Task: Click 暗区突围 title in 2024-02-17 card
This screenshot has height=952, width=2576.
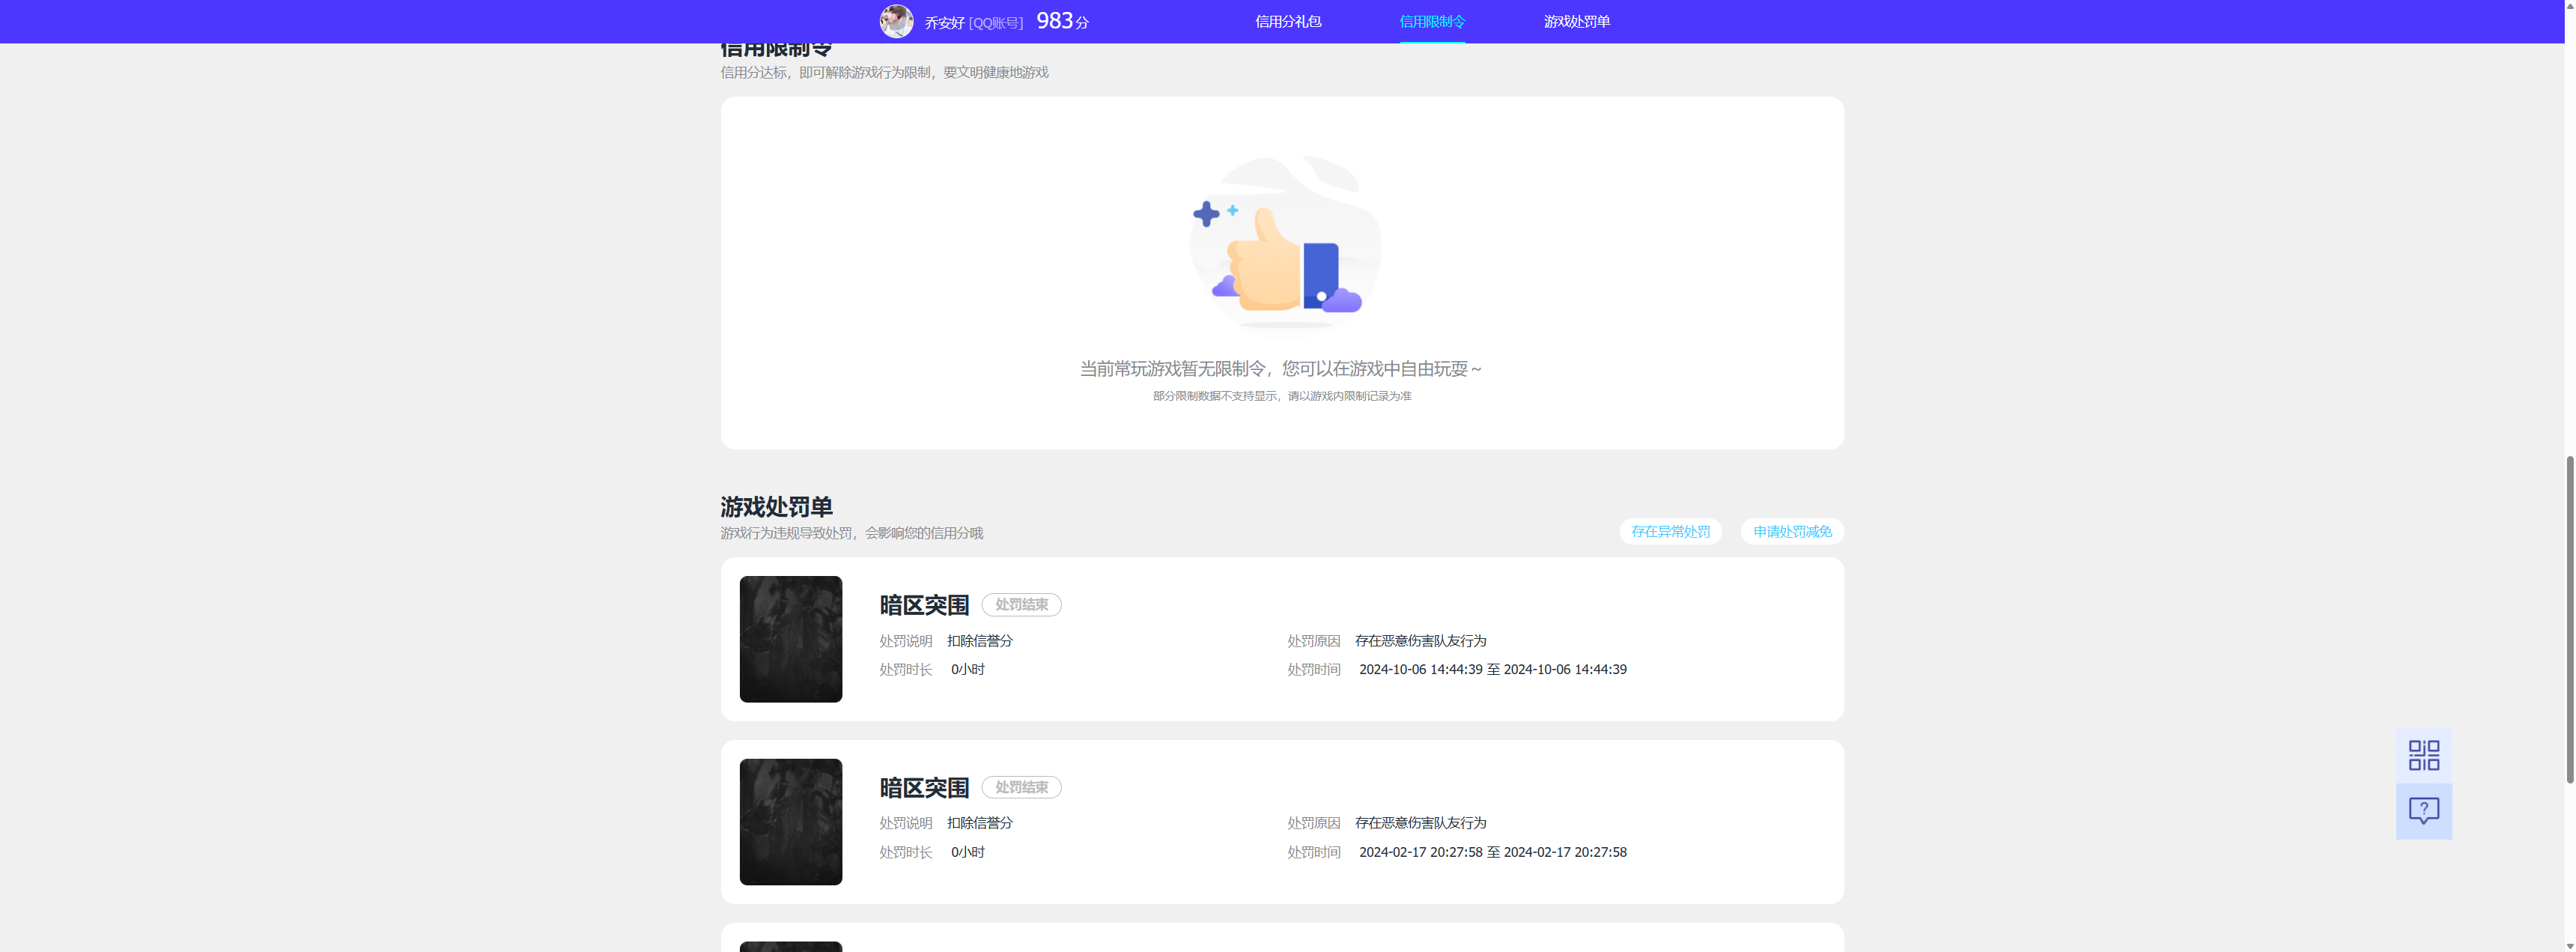Action: [924, 788]
